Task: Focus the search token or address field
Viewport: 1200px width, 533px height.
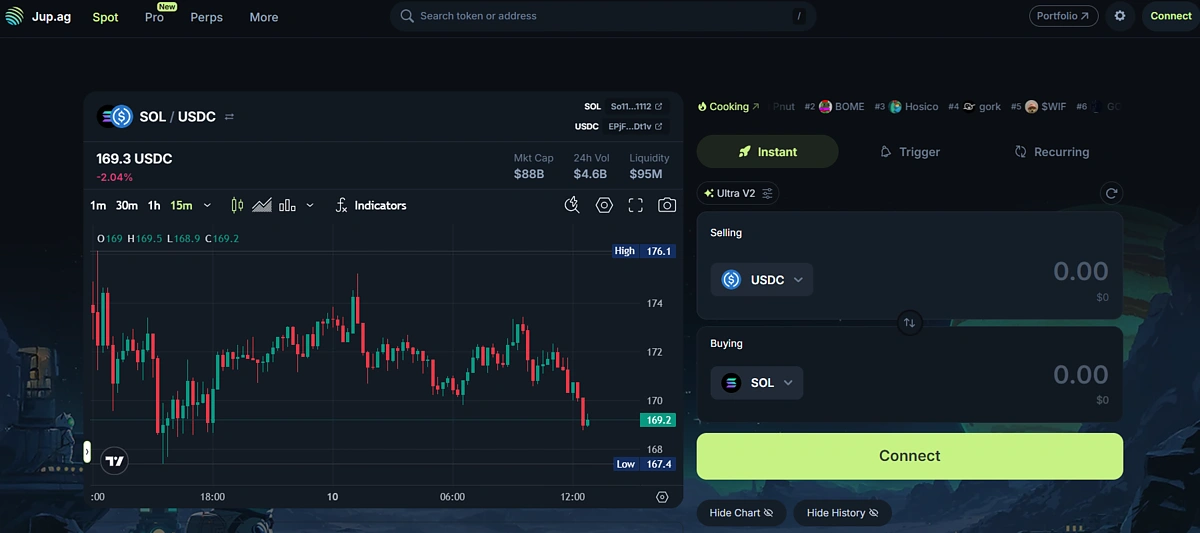Action: 603,16
